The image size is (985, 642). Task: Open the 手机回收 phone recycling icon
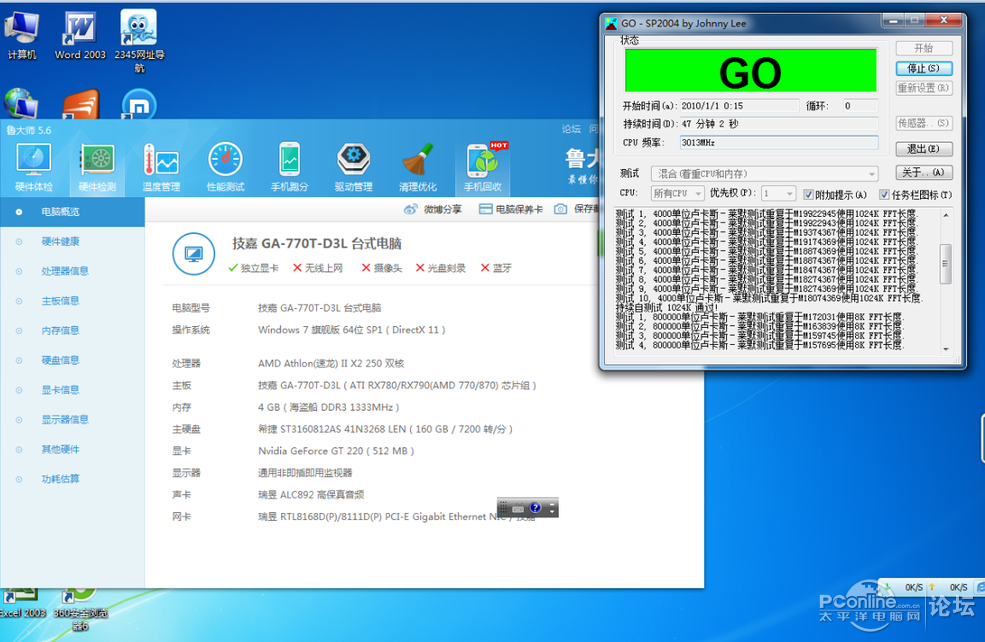(x=482, y=166)
